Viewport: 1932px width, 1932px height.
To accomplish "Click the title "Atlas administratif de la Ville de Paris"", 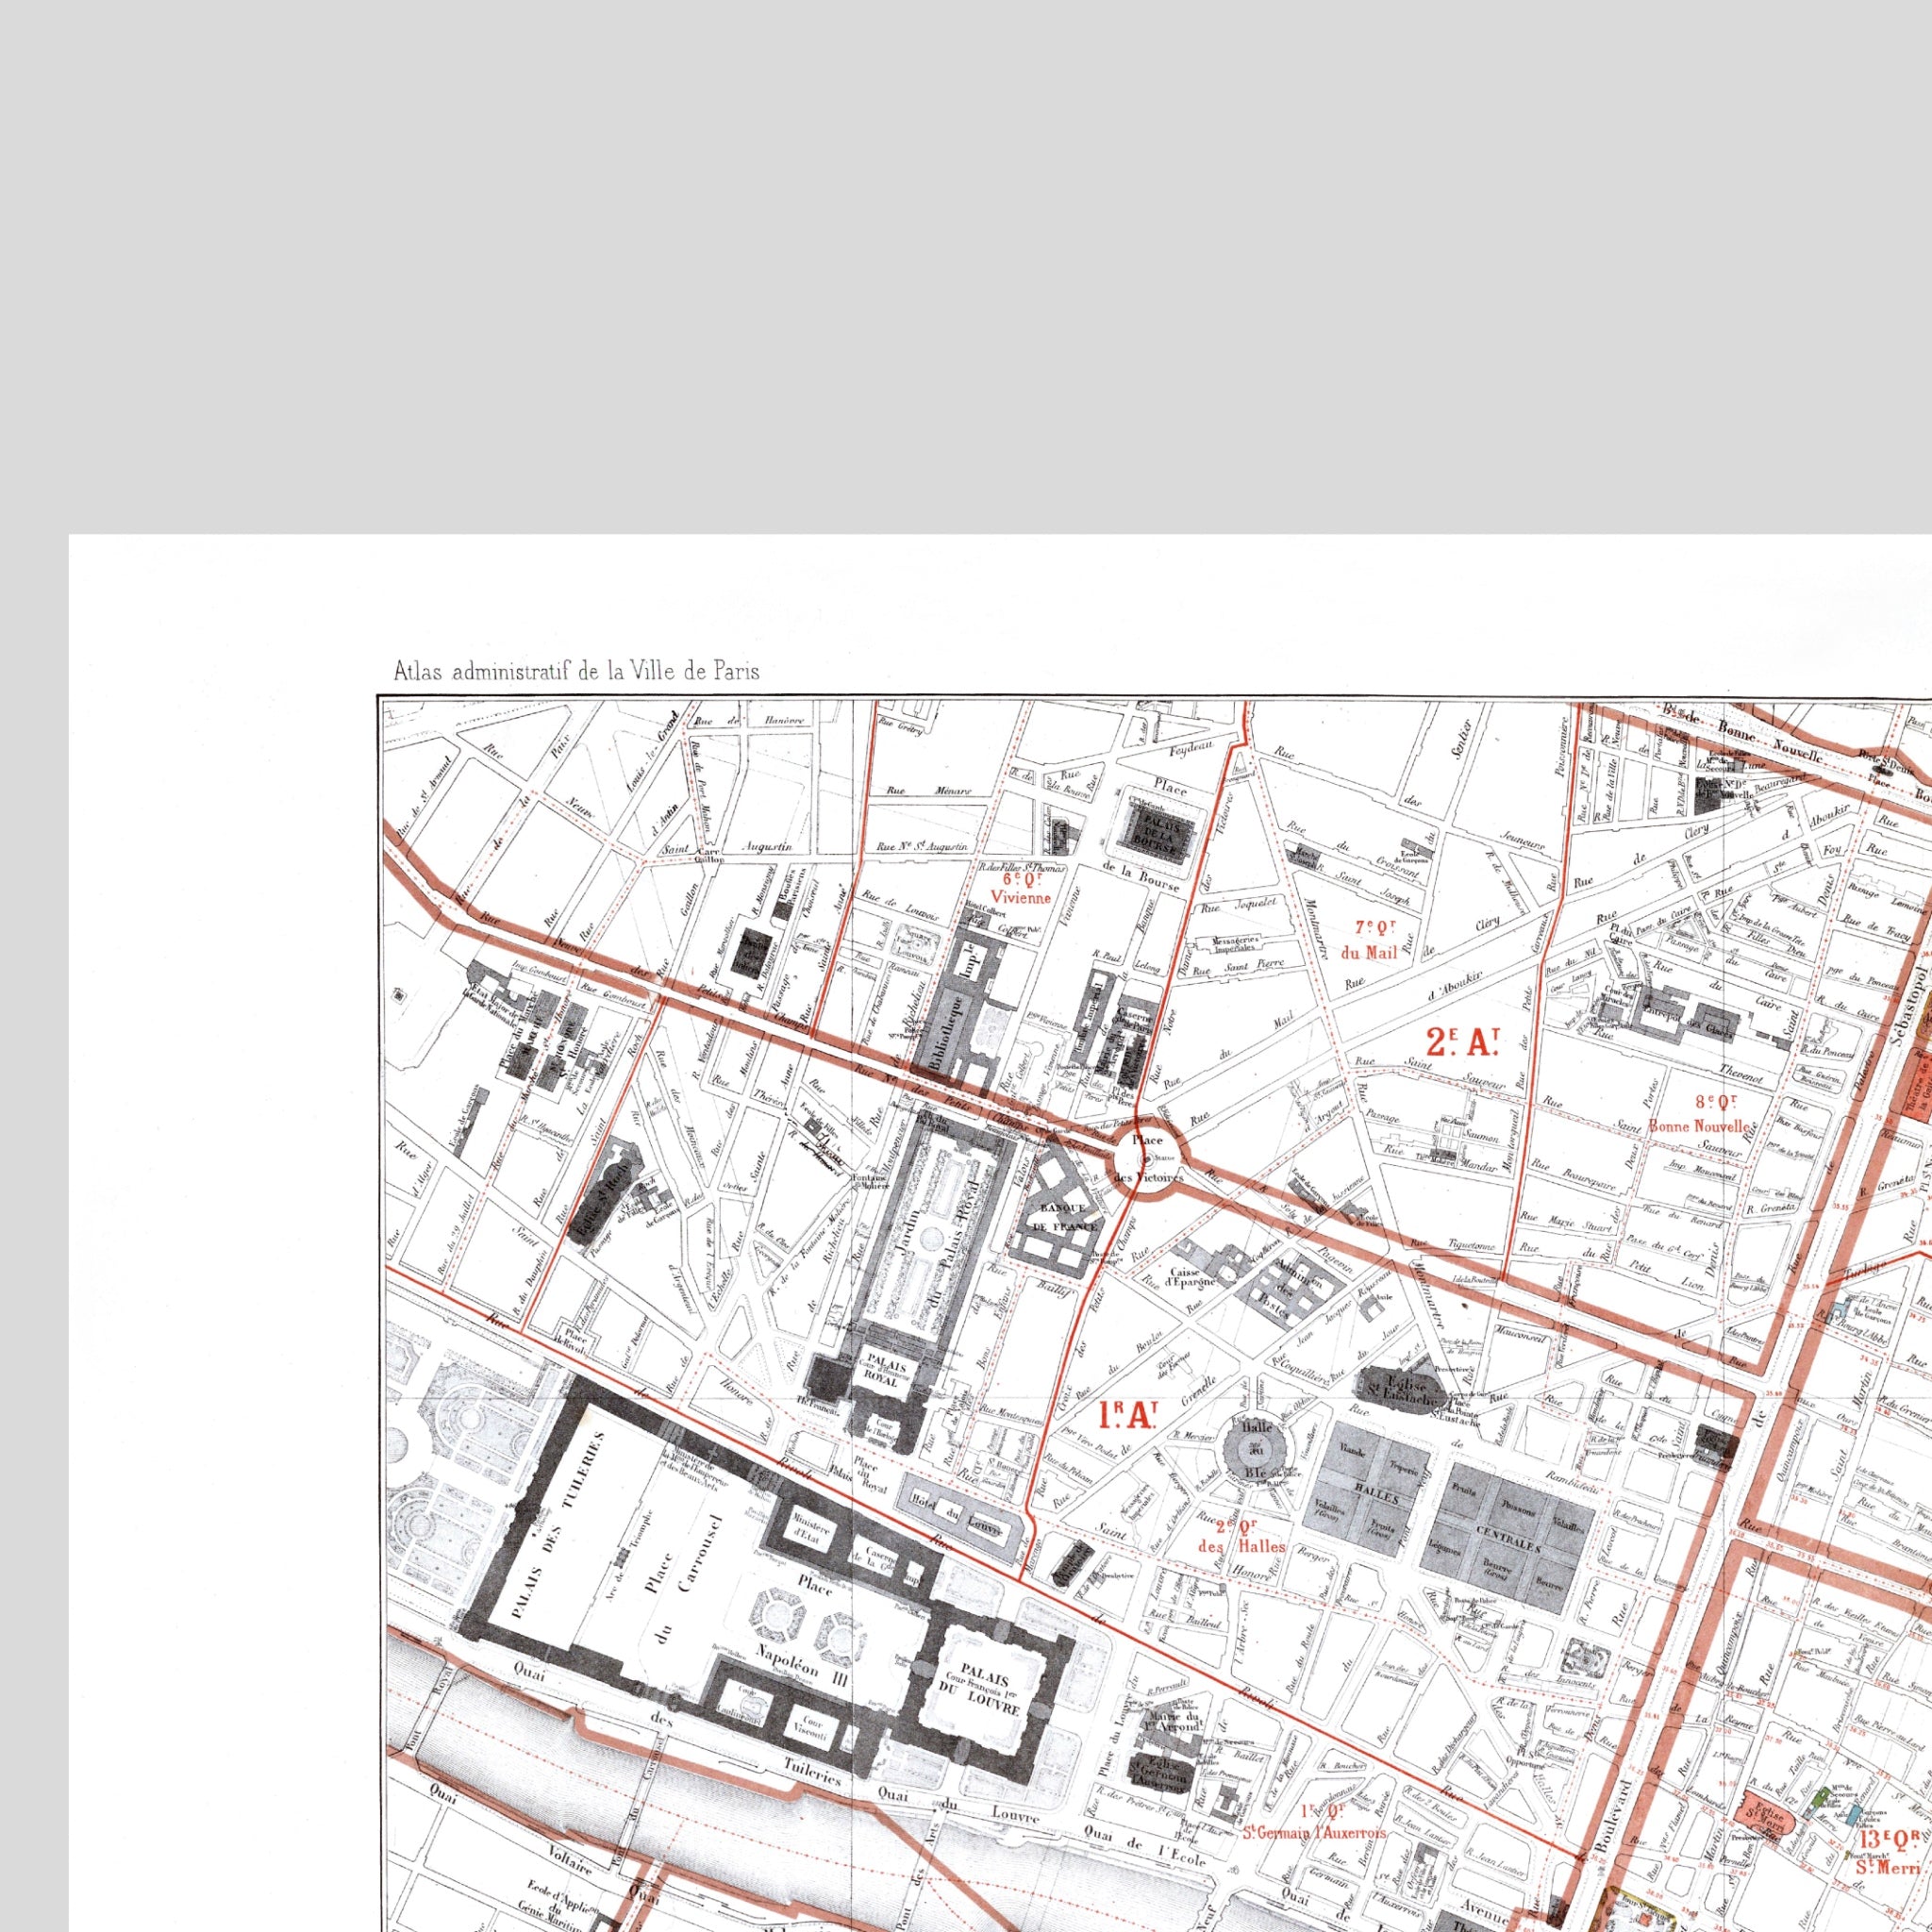I will [576, 671].
